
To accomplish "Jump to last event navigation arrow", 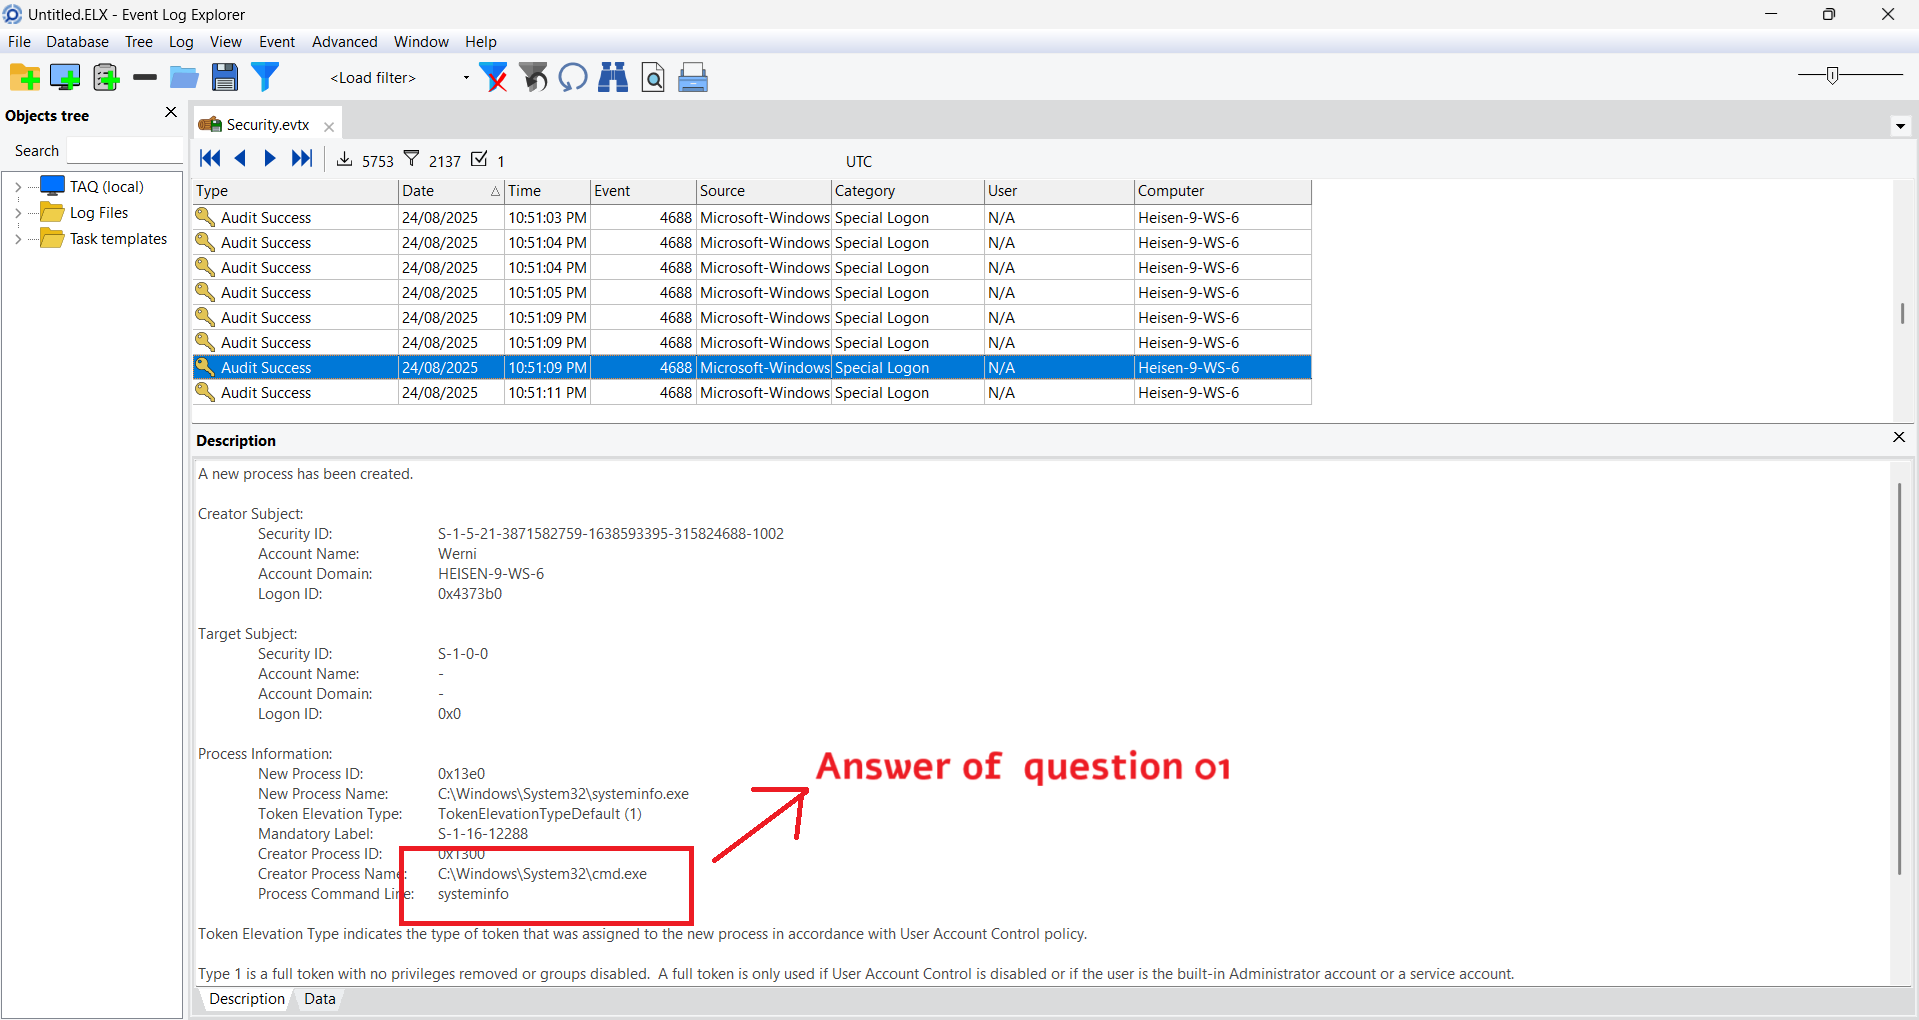I will (x=302, y=159).
